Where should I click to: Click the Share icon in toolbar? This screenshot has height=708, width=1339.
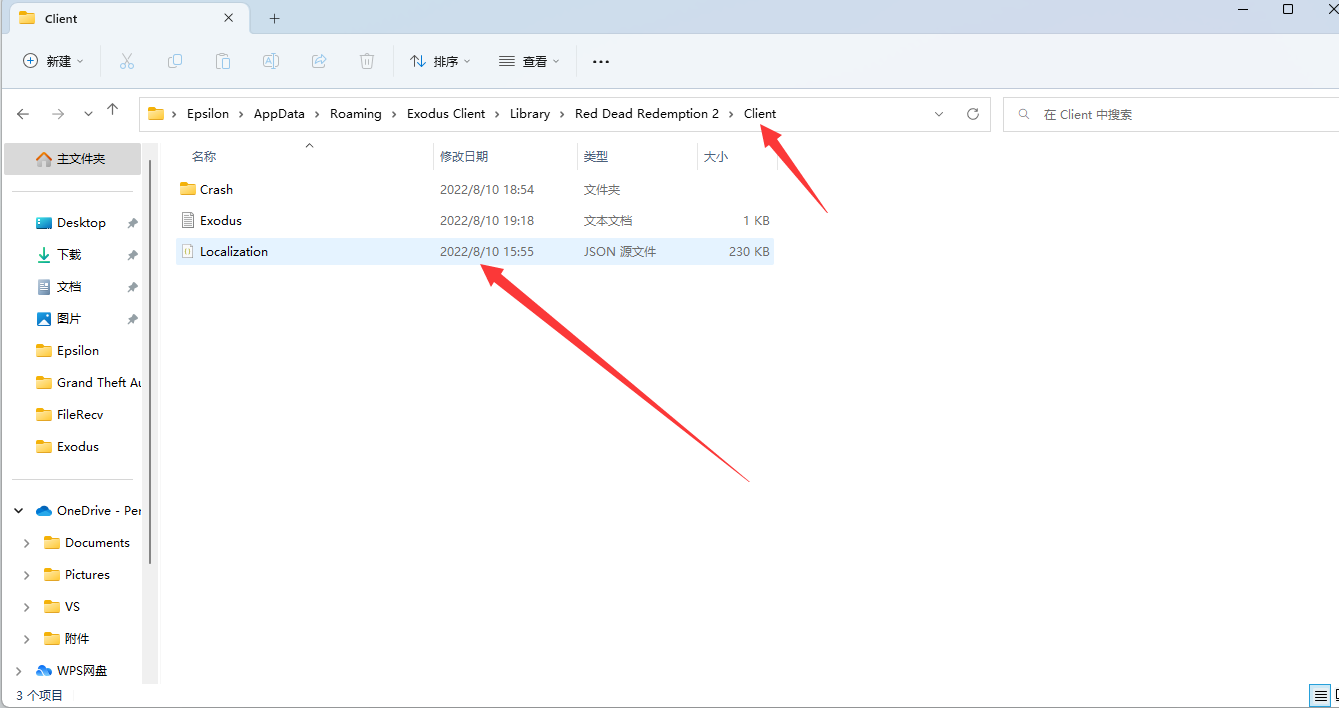[x=319, y=61]
